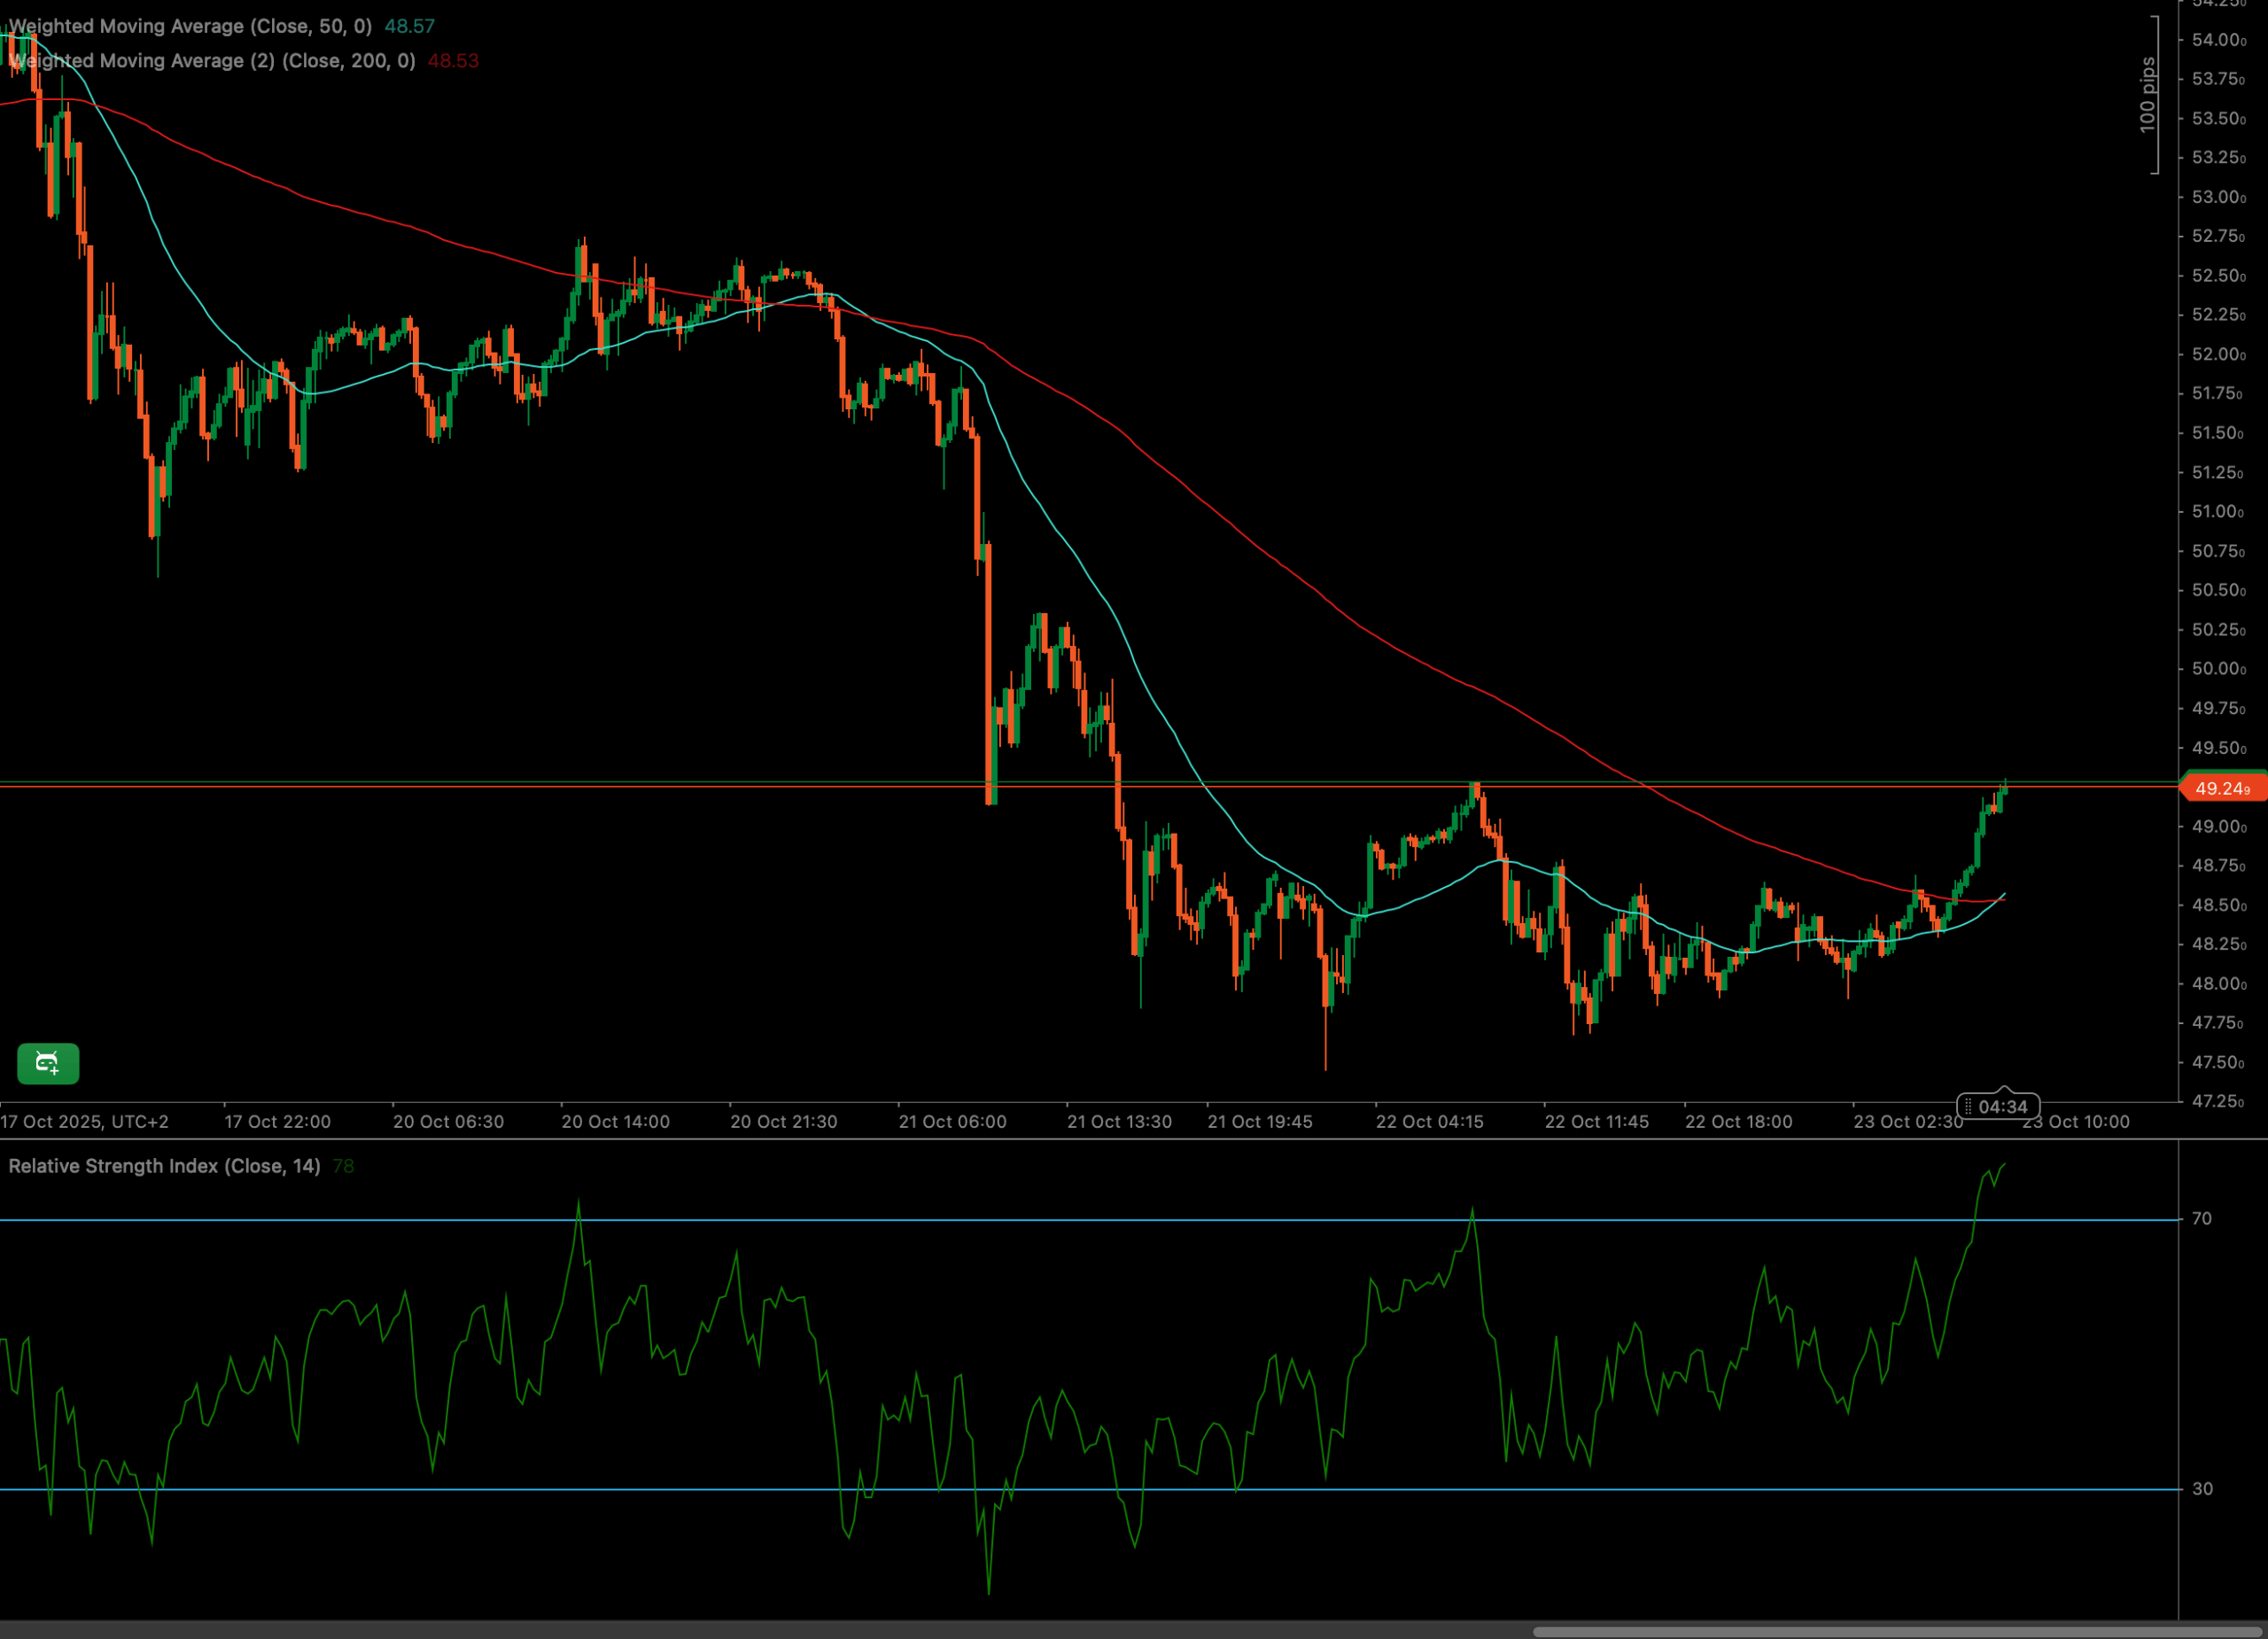Screen dimensions: 2268x1639
Task: Click the 22 Oct 11:45 time axis label
Action: (1596, 1121)
